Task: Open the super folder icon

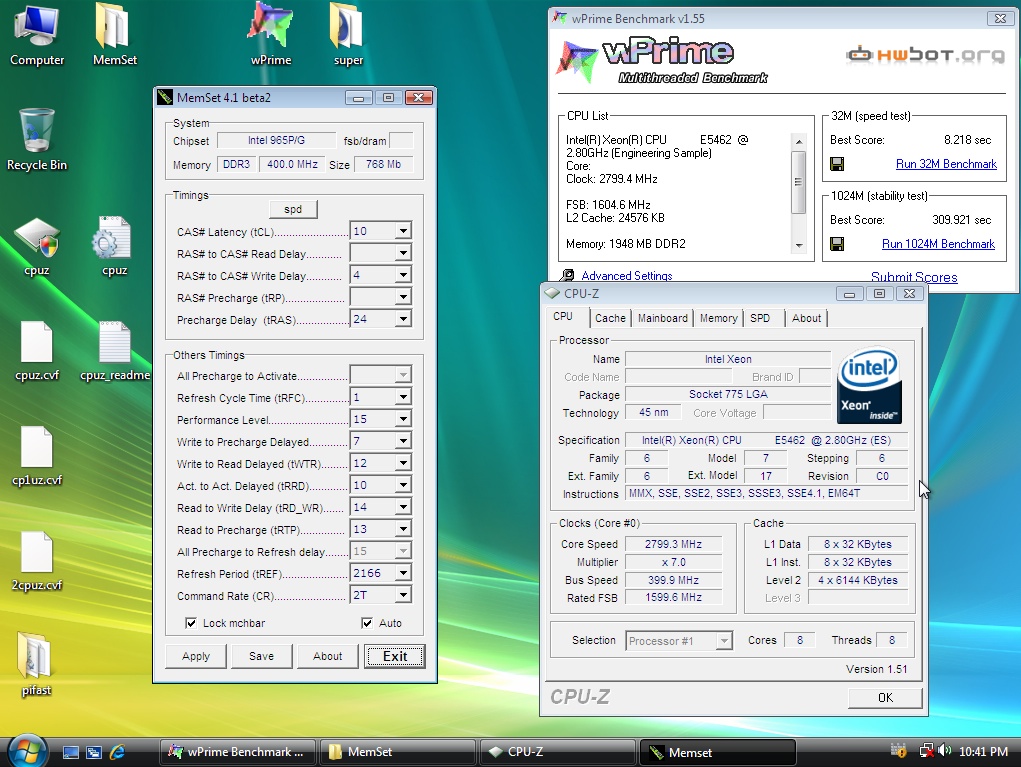Action: tap(348, 34)
